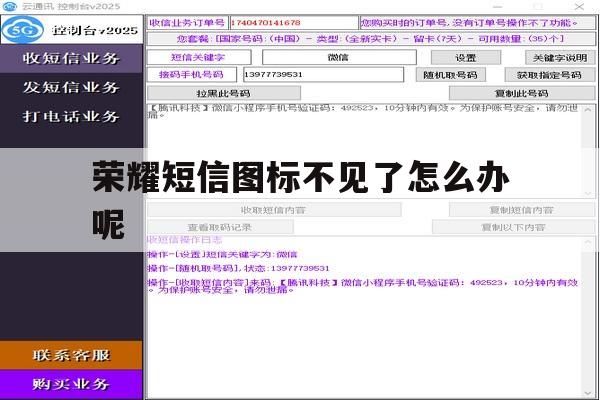600x400 pixels.
Task: Click the phone number field 13977739531
Action: 323,75
